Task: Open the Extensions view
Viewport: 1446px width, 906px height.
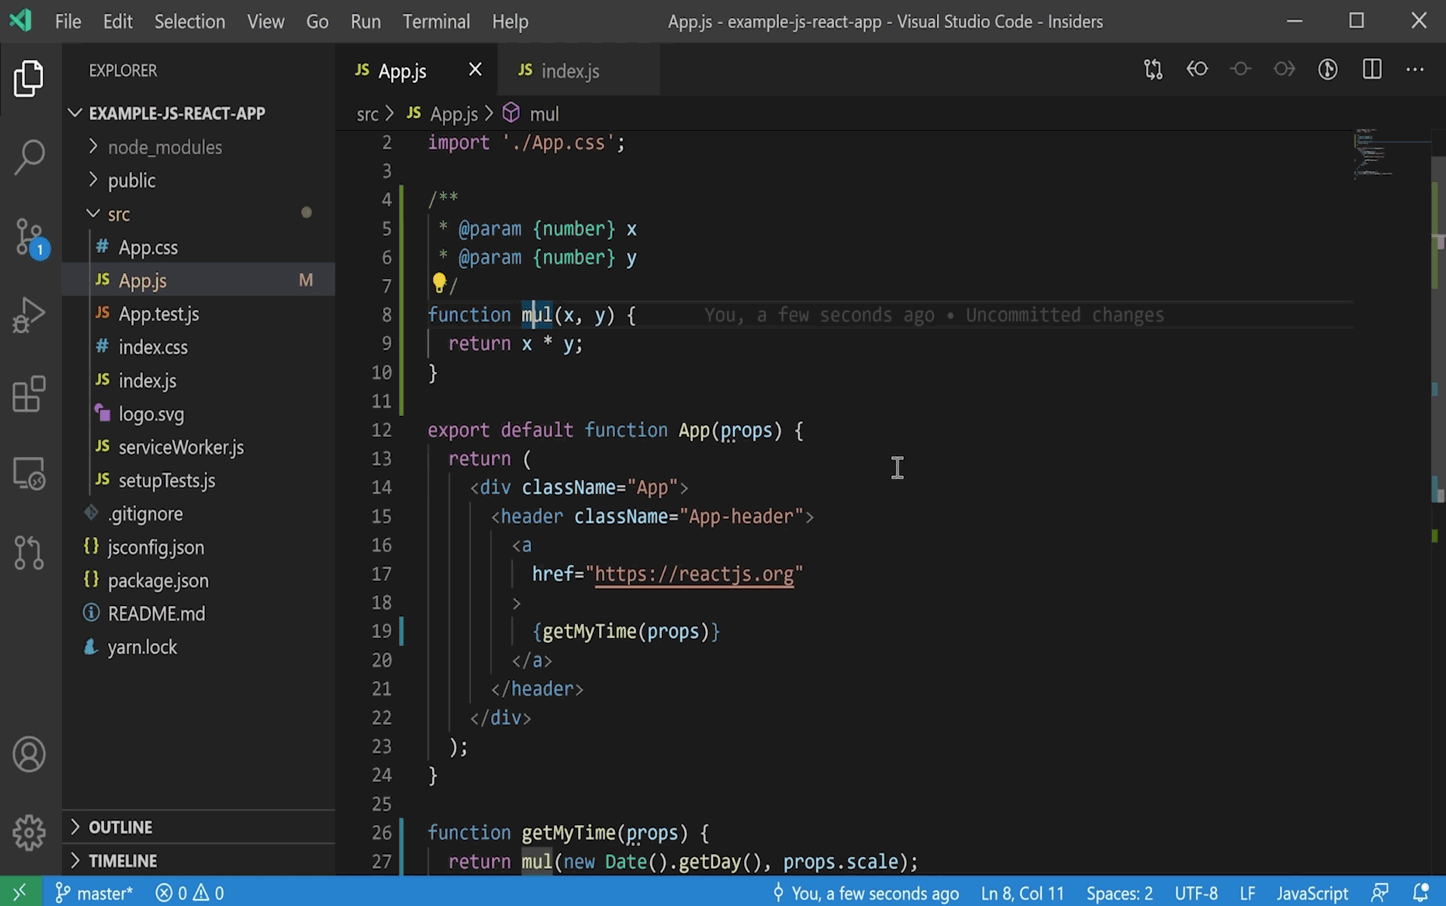Action: pos(29,394)
